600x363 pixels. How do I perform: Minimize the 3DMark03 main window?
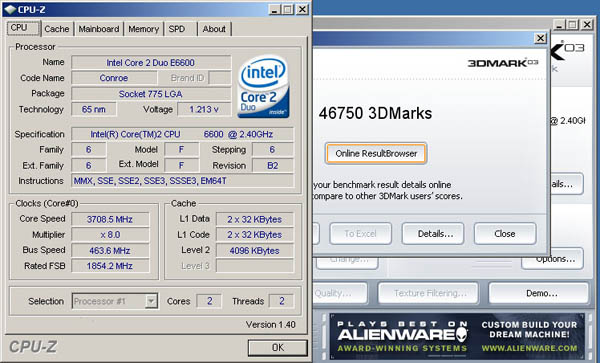559,24
